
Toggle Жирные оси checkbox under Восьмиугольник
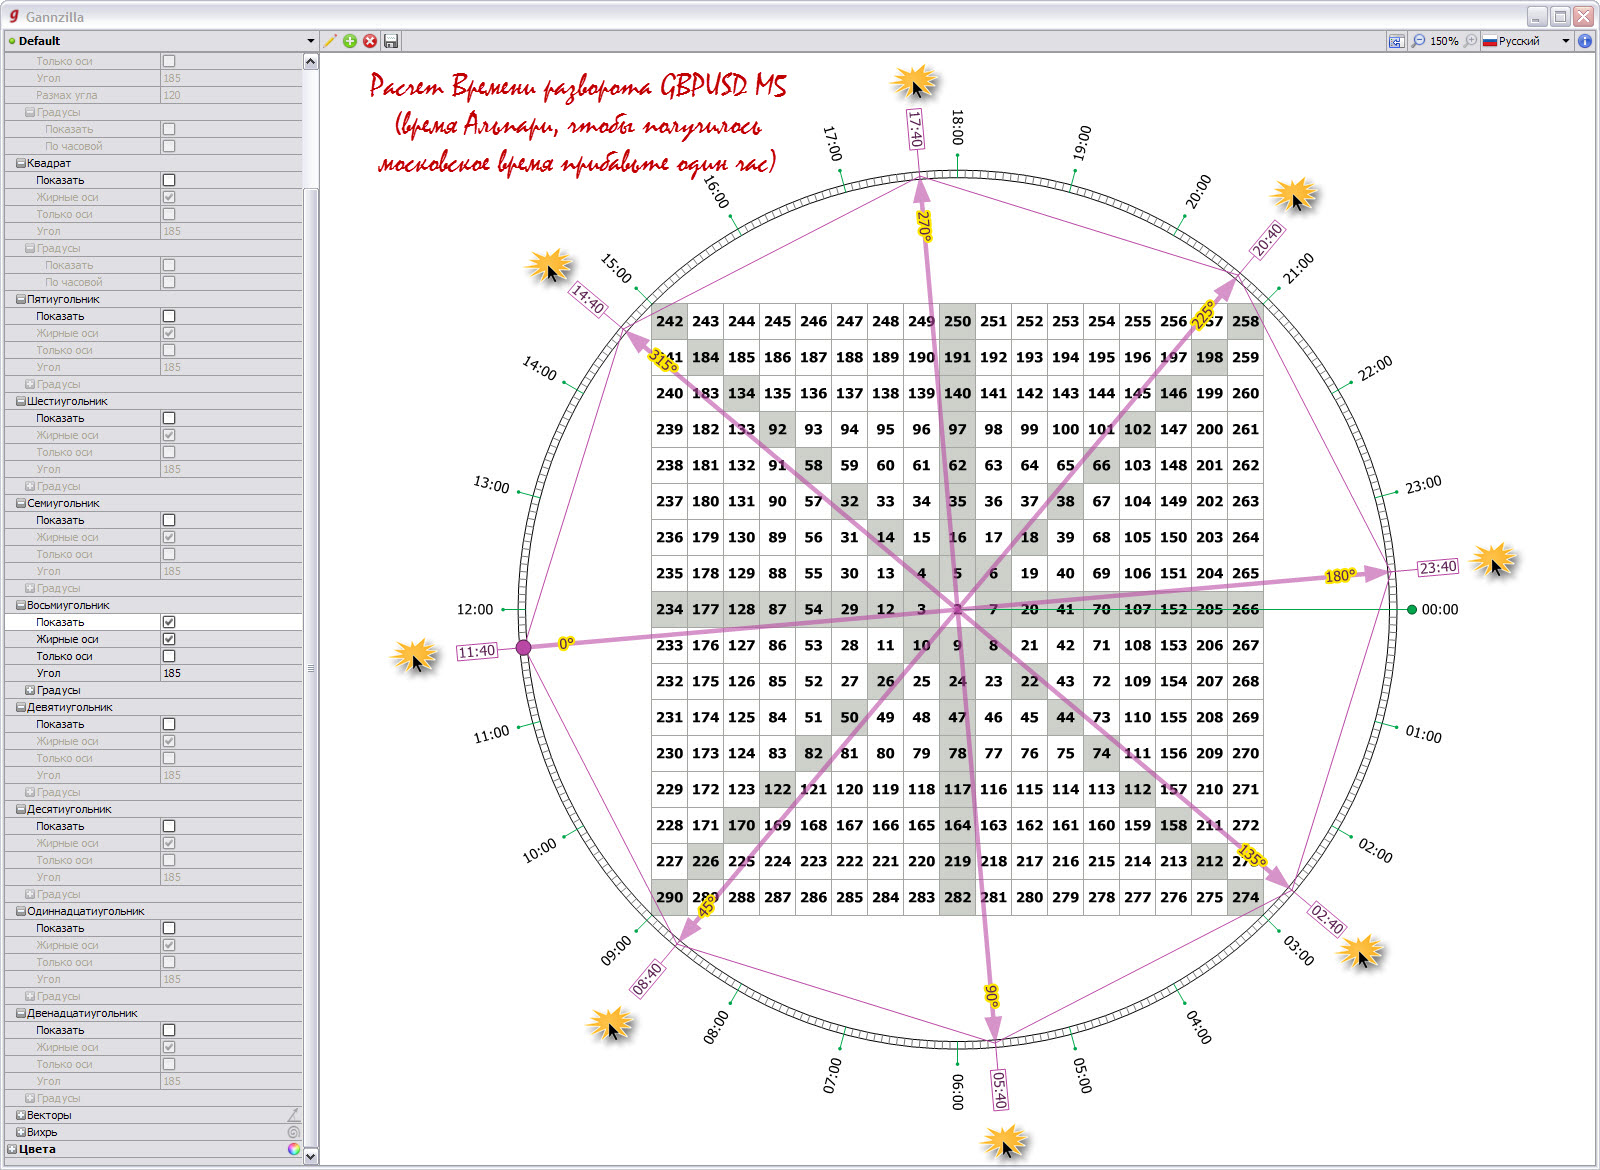pos(169,639)
